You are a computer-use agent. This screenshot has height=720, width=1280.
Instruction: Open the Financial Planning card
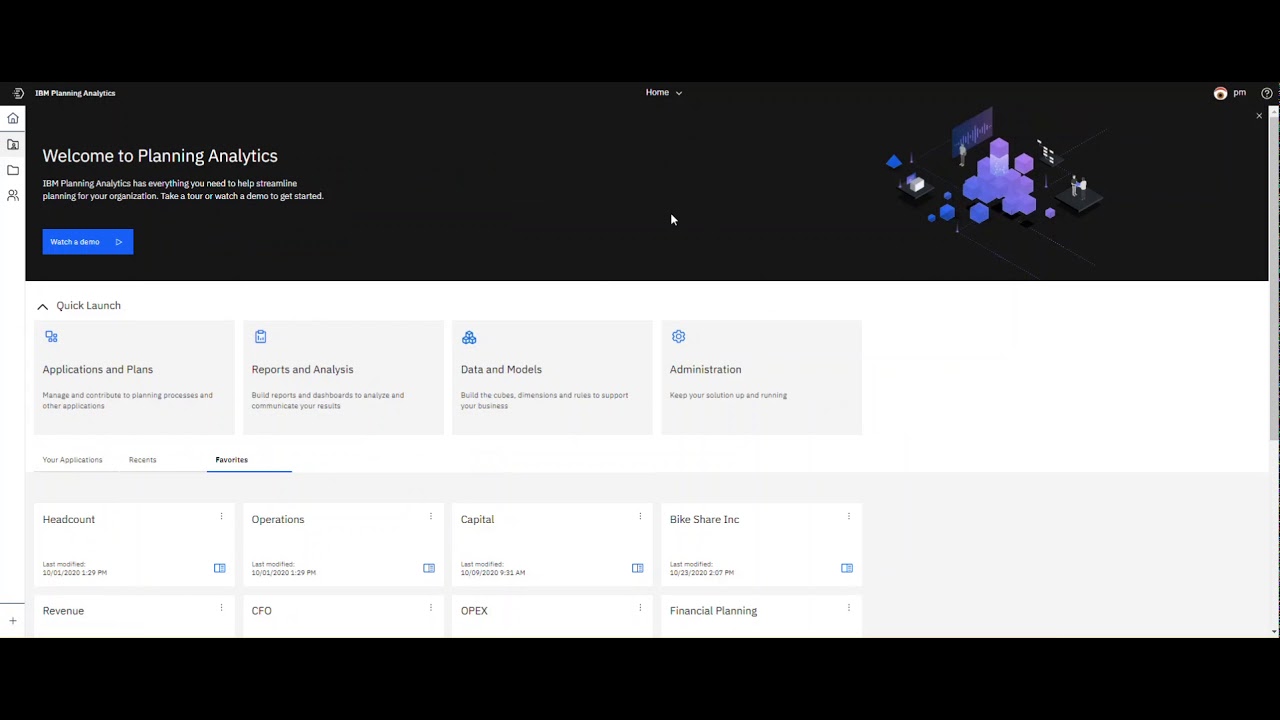[x=761, y=617]
